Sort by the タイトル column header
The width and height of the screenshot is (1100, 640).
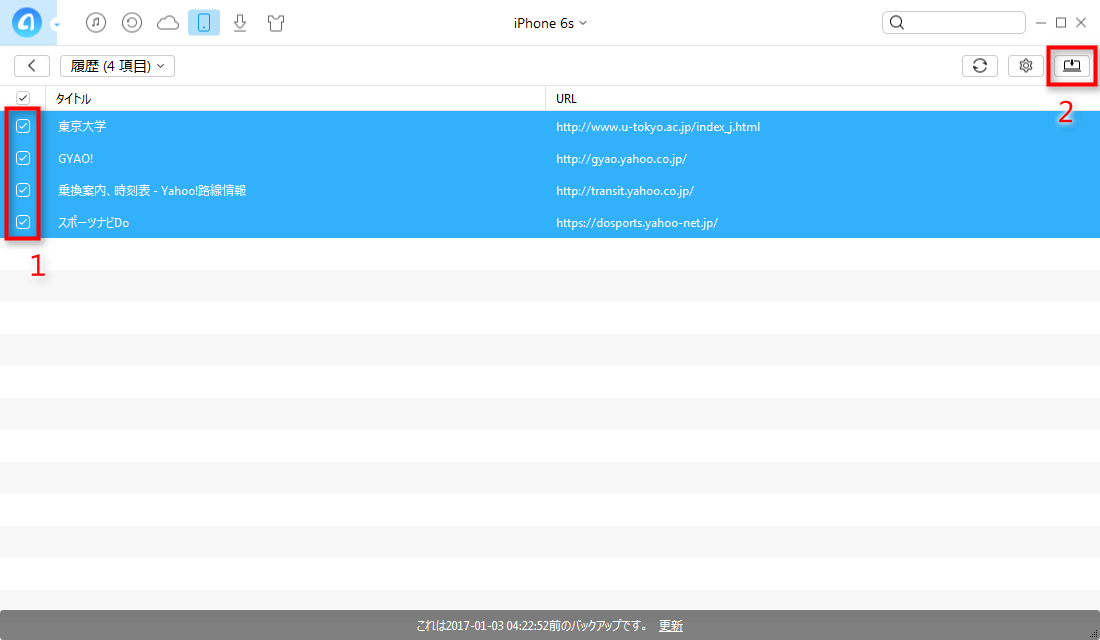click(295, 99)
